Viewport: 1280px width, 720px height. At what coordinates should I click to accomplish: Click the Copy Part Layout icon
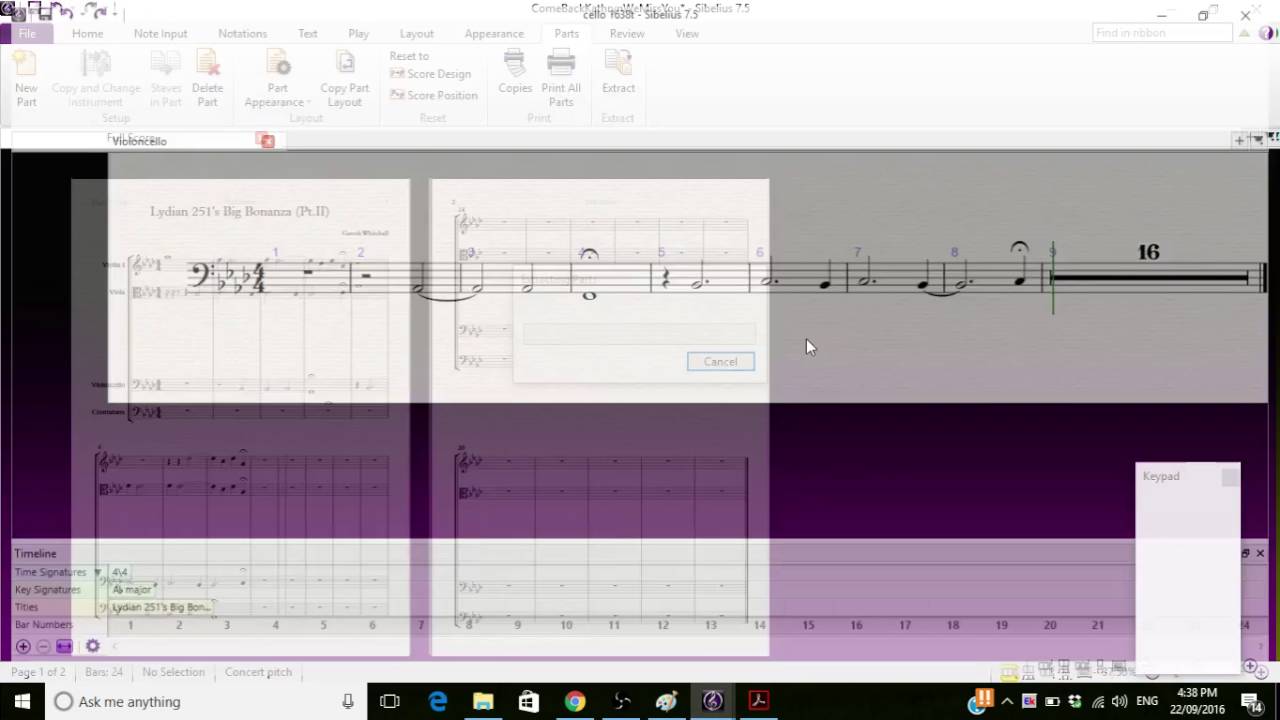[x=345, y=78]
